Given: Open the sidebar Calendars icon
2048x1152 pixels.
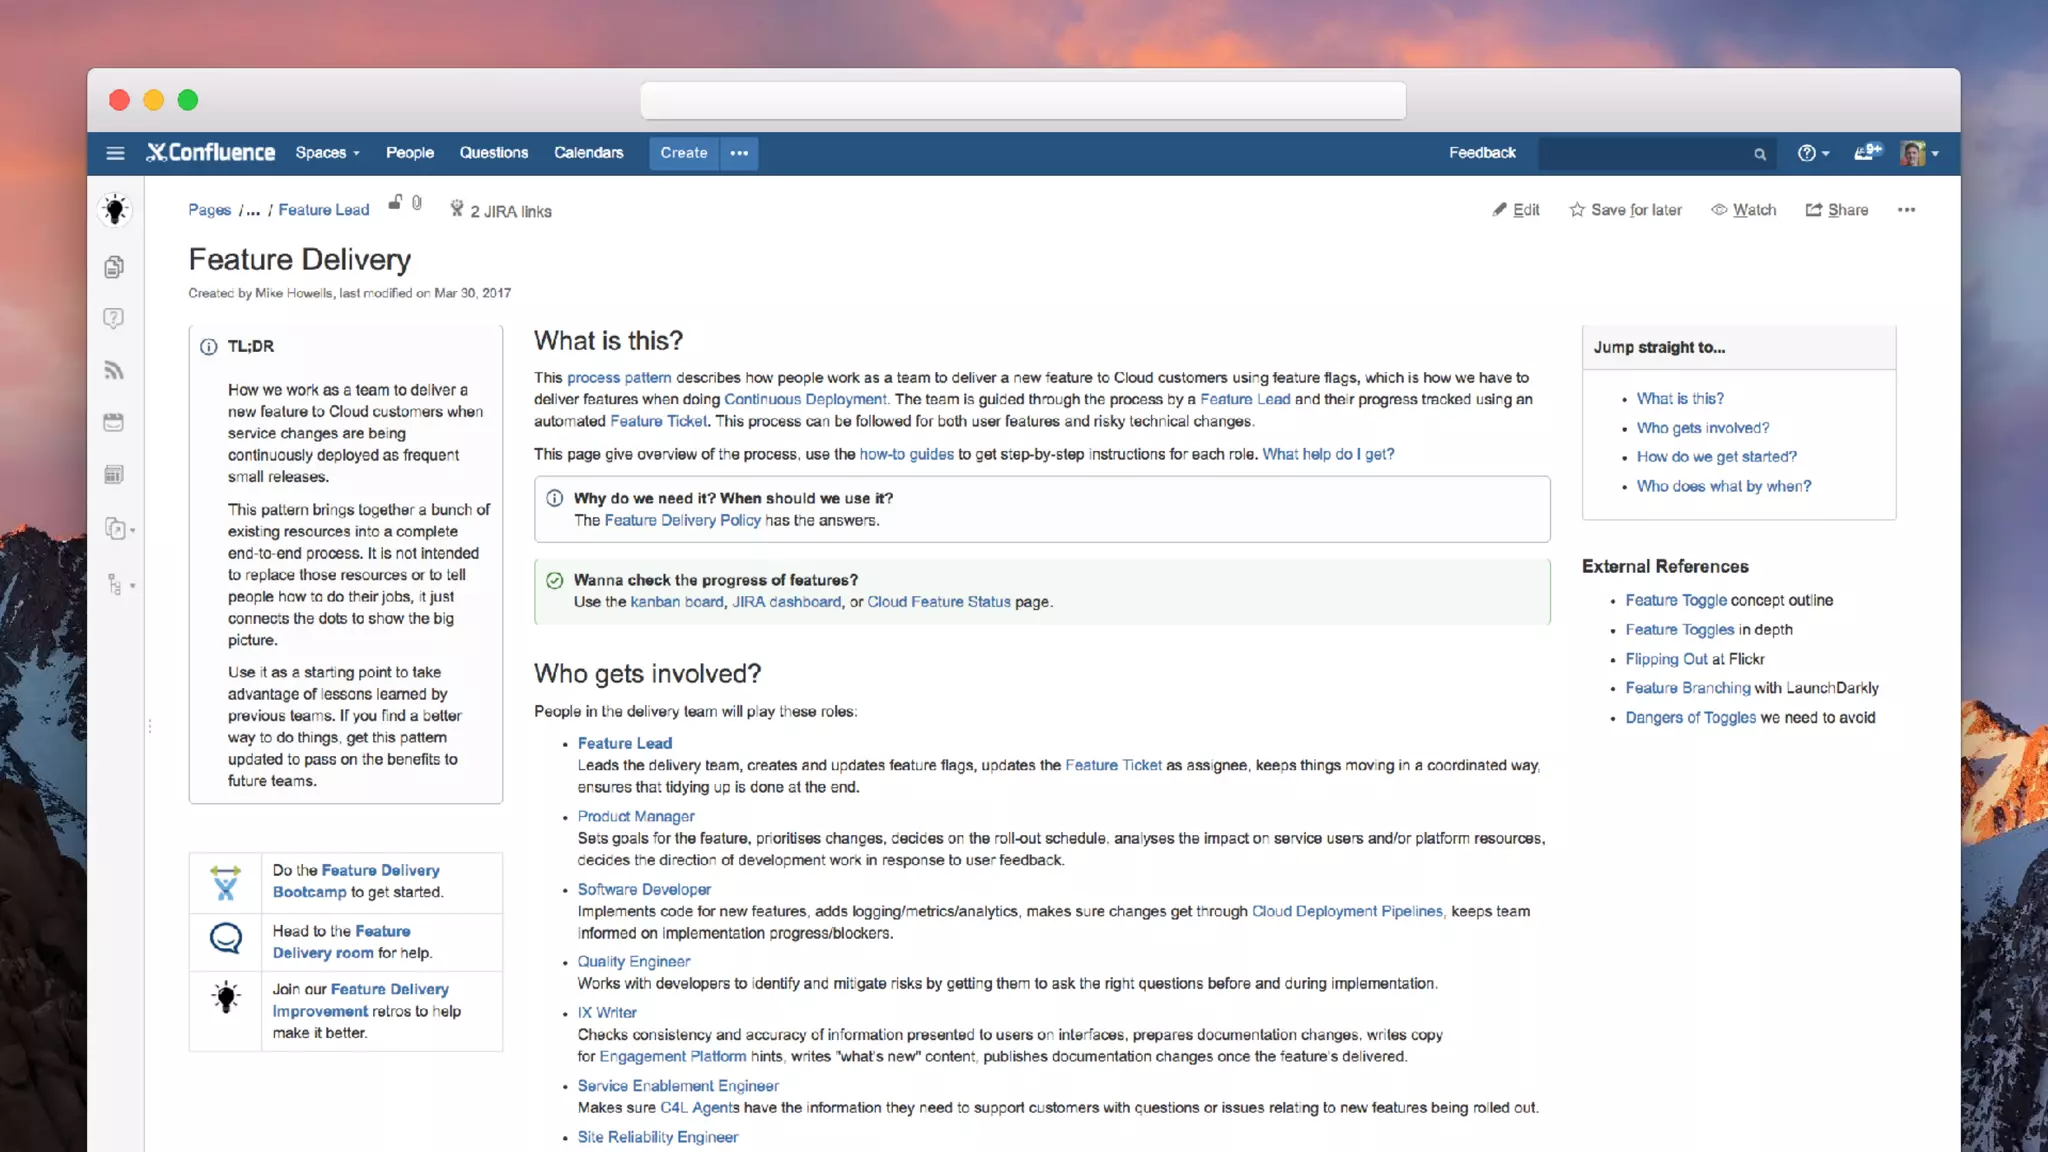Looking at the screenshot, I should click(114, 422).
